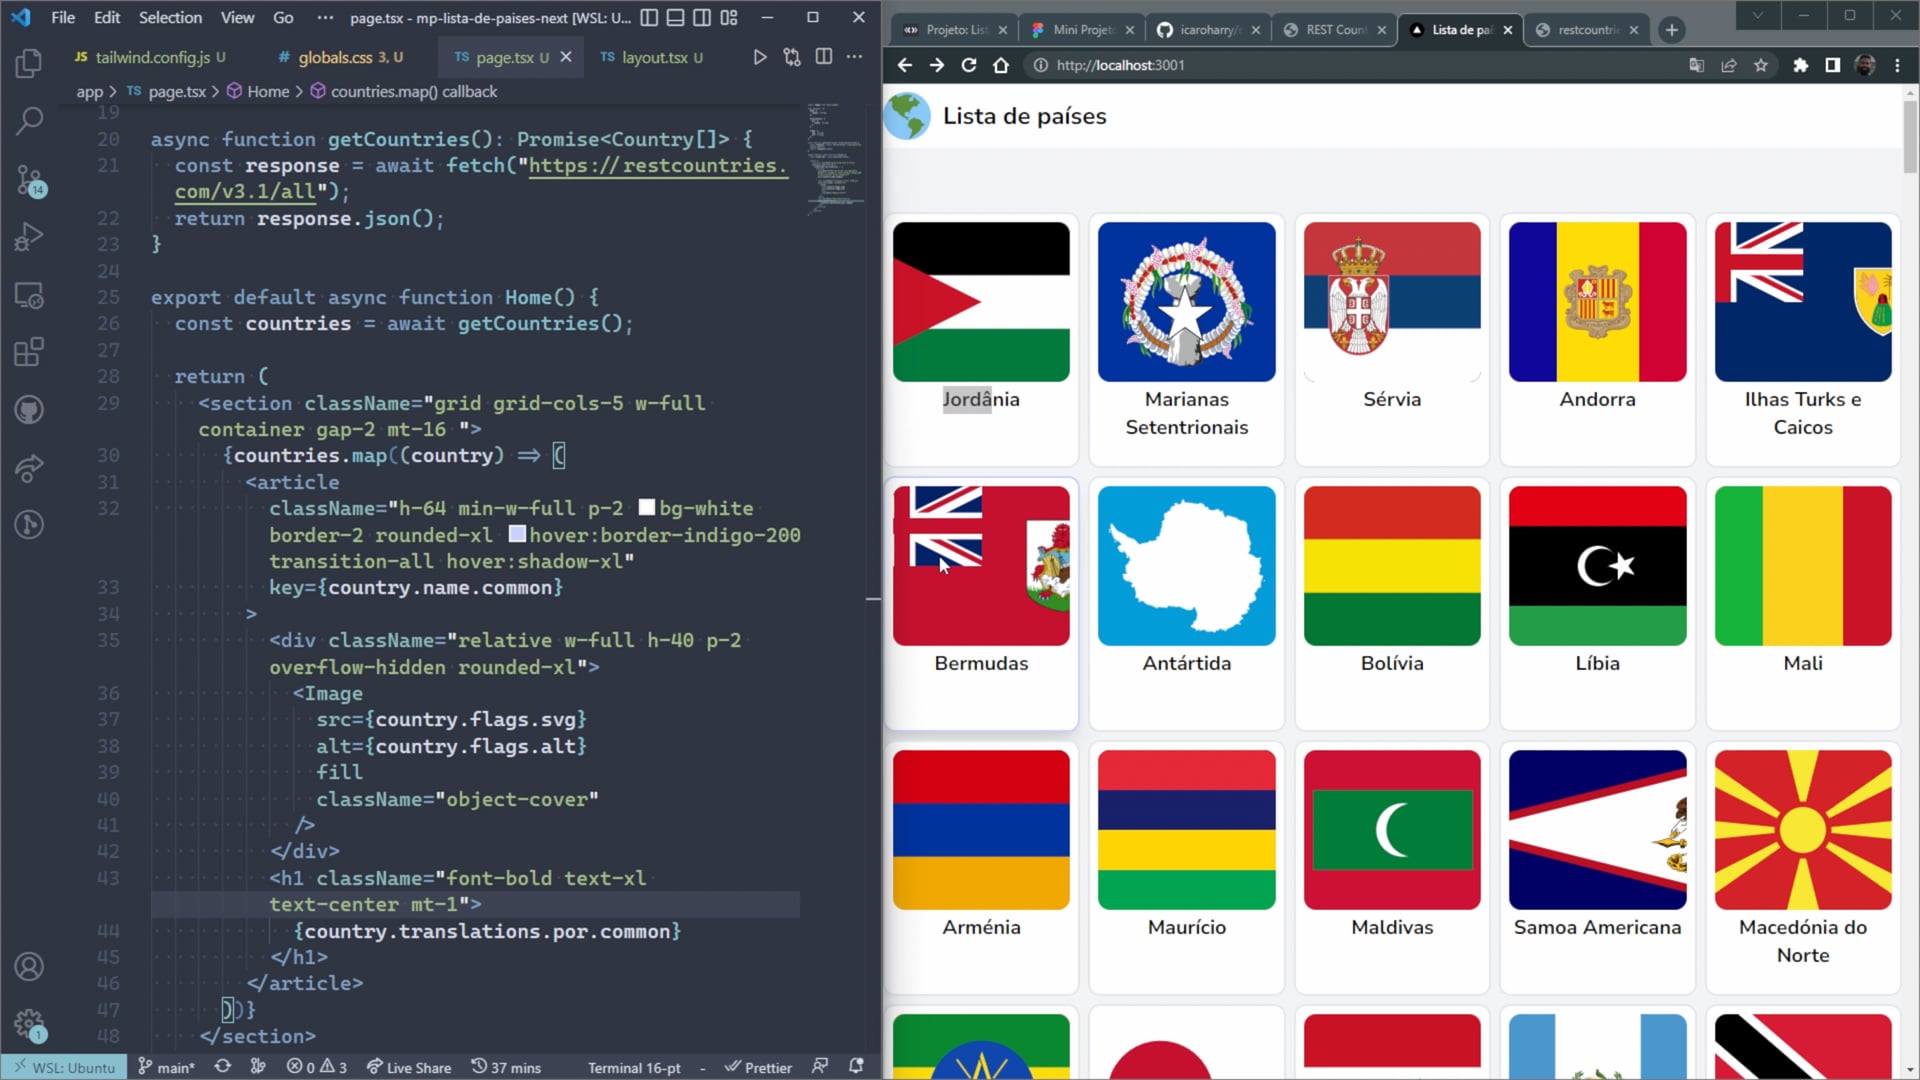
Task: Expand the hidden VS Code menus (ellipsis)
Action: pos(325,17)
